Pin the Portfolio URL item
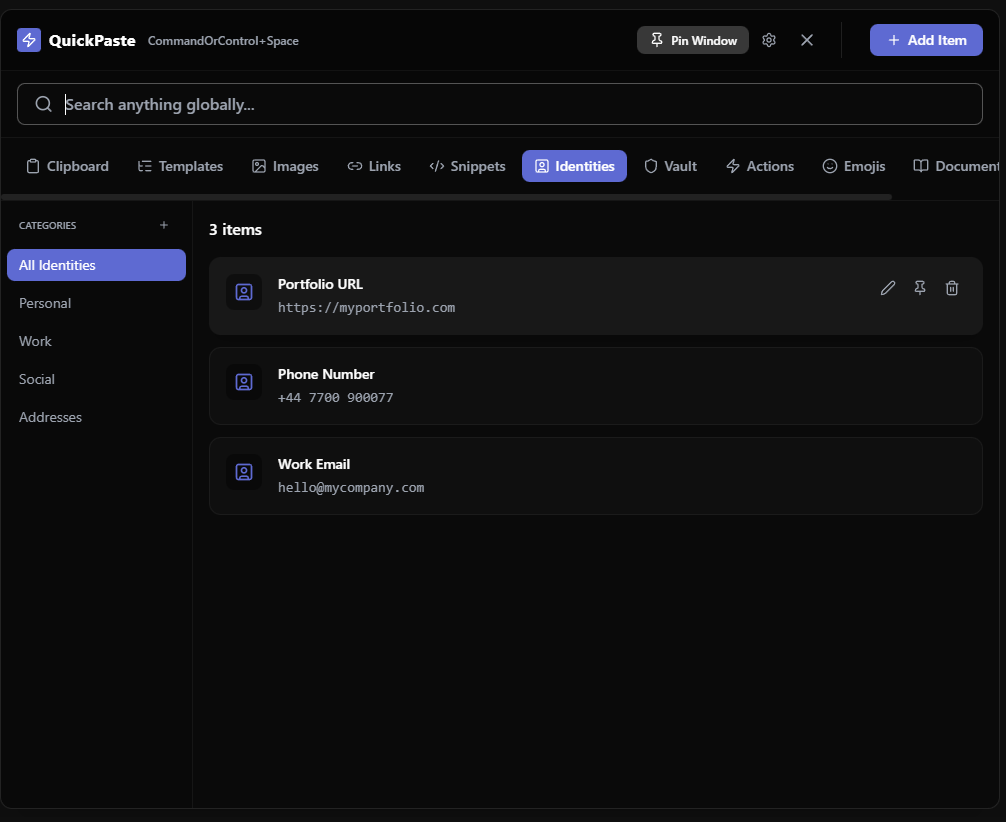The image size is (1006, 822). point(920,288)
